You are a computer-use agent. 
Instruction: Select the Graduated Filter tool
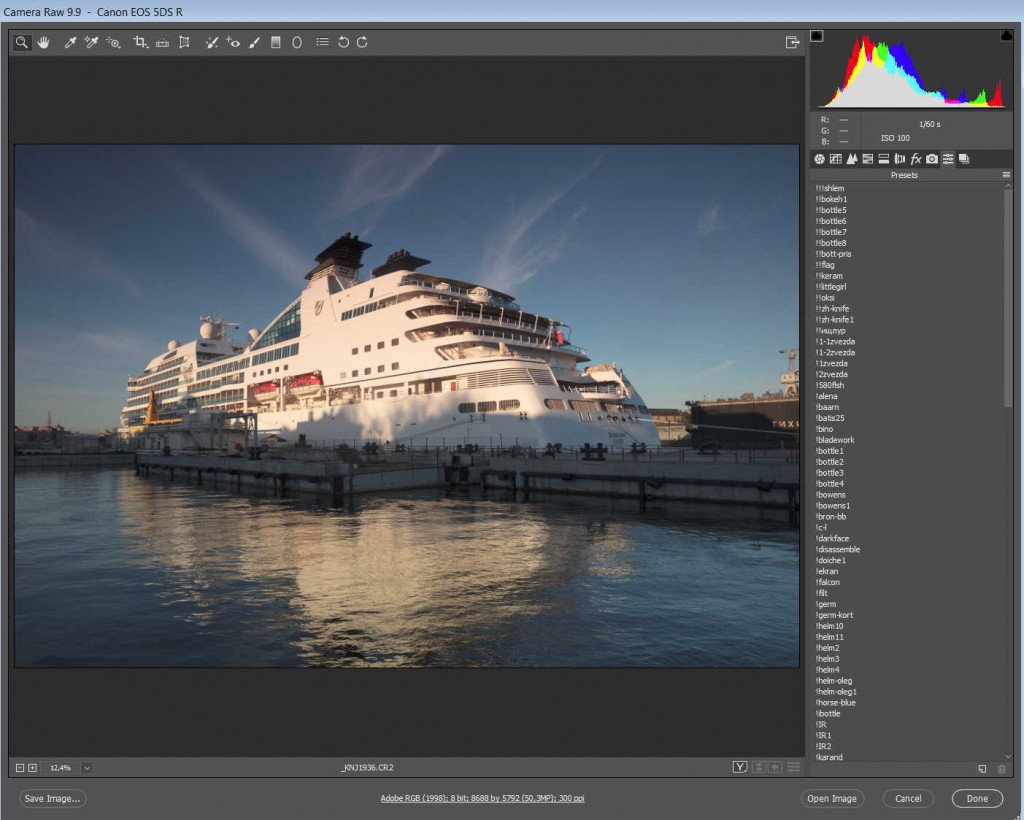pos(275,43)
